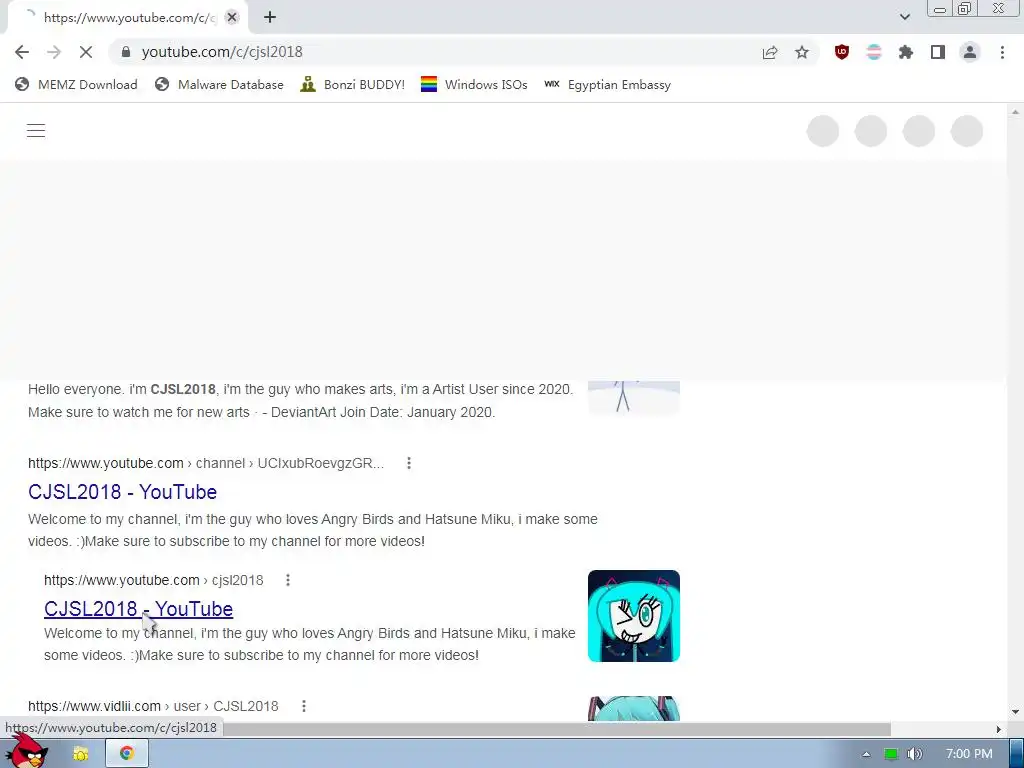Viewport: 1024px width, 768px height.
Task: Click the 7:00 PM clock
Action: (x=968, y=754)
